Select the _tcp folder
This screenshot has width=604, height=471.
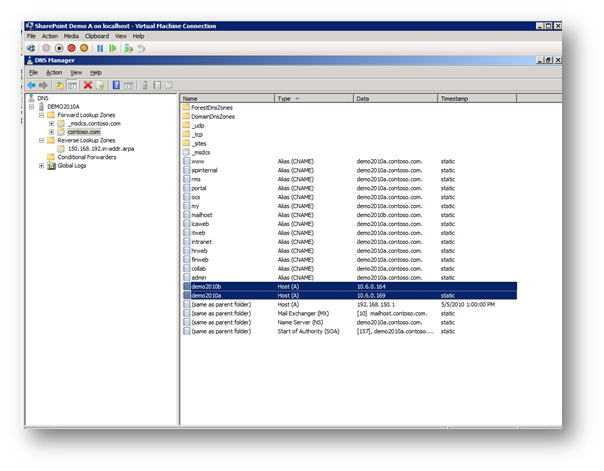pyautogui.click(x=197, y=134)
